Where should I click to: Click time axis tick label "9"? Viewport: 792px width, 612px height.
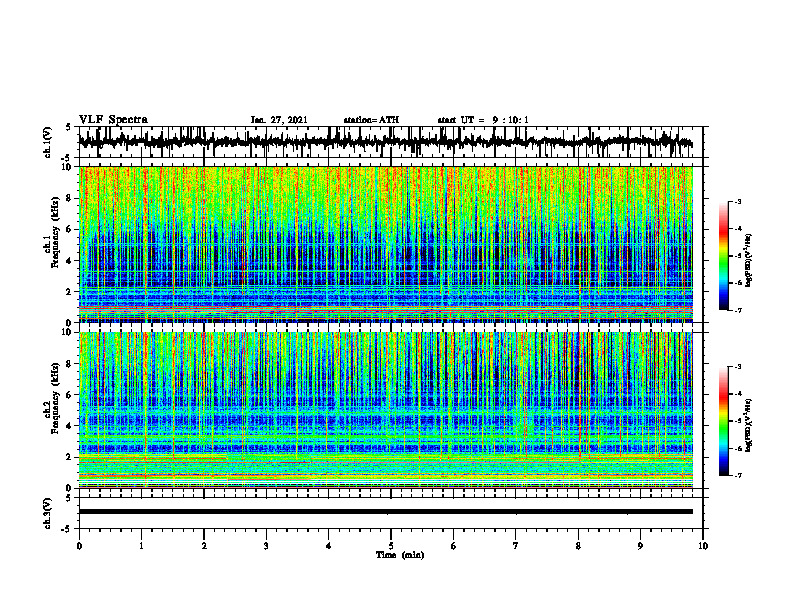(x=640, y=546)
